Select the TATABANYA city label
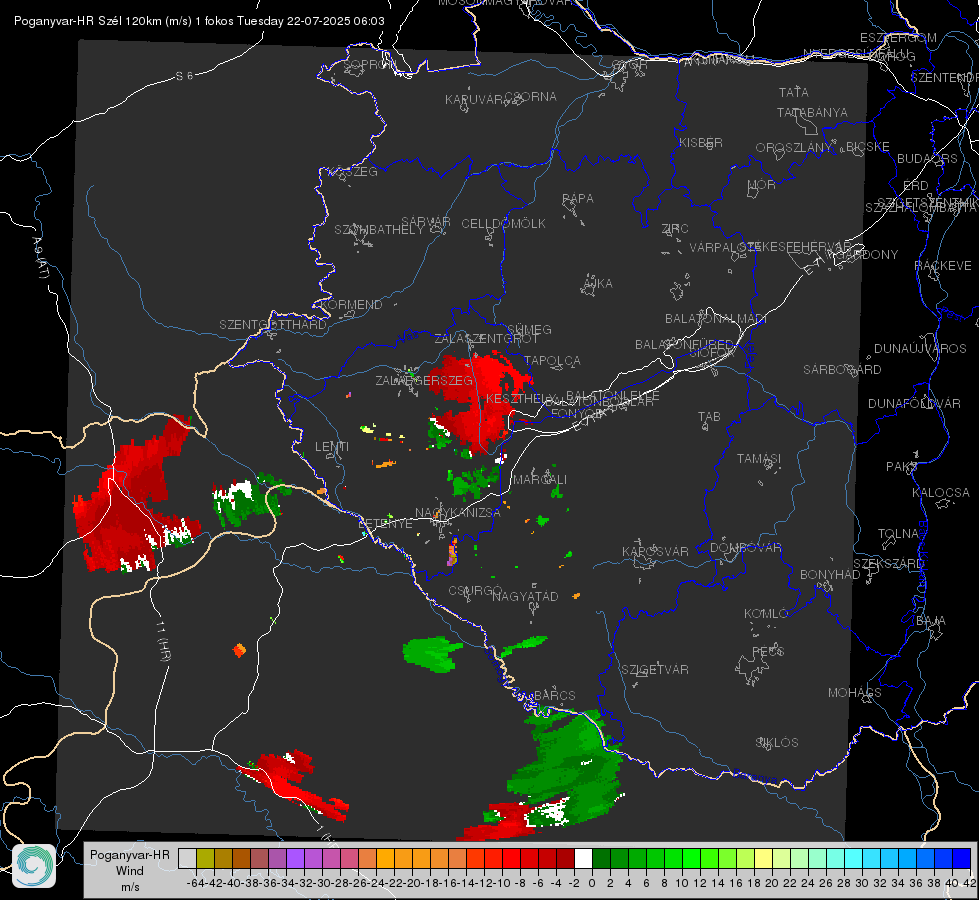Image resolution: width=979 pixels, height=900 pixels. pos(812,113)
